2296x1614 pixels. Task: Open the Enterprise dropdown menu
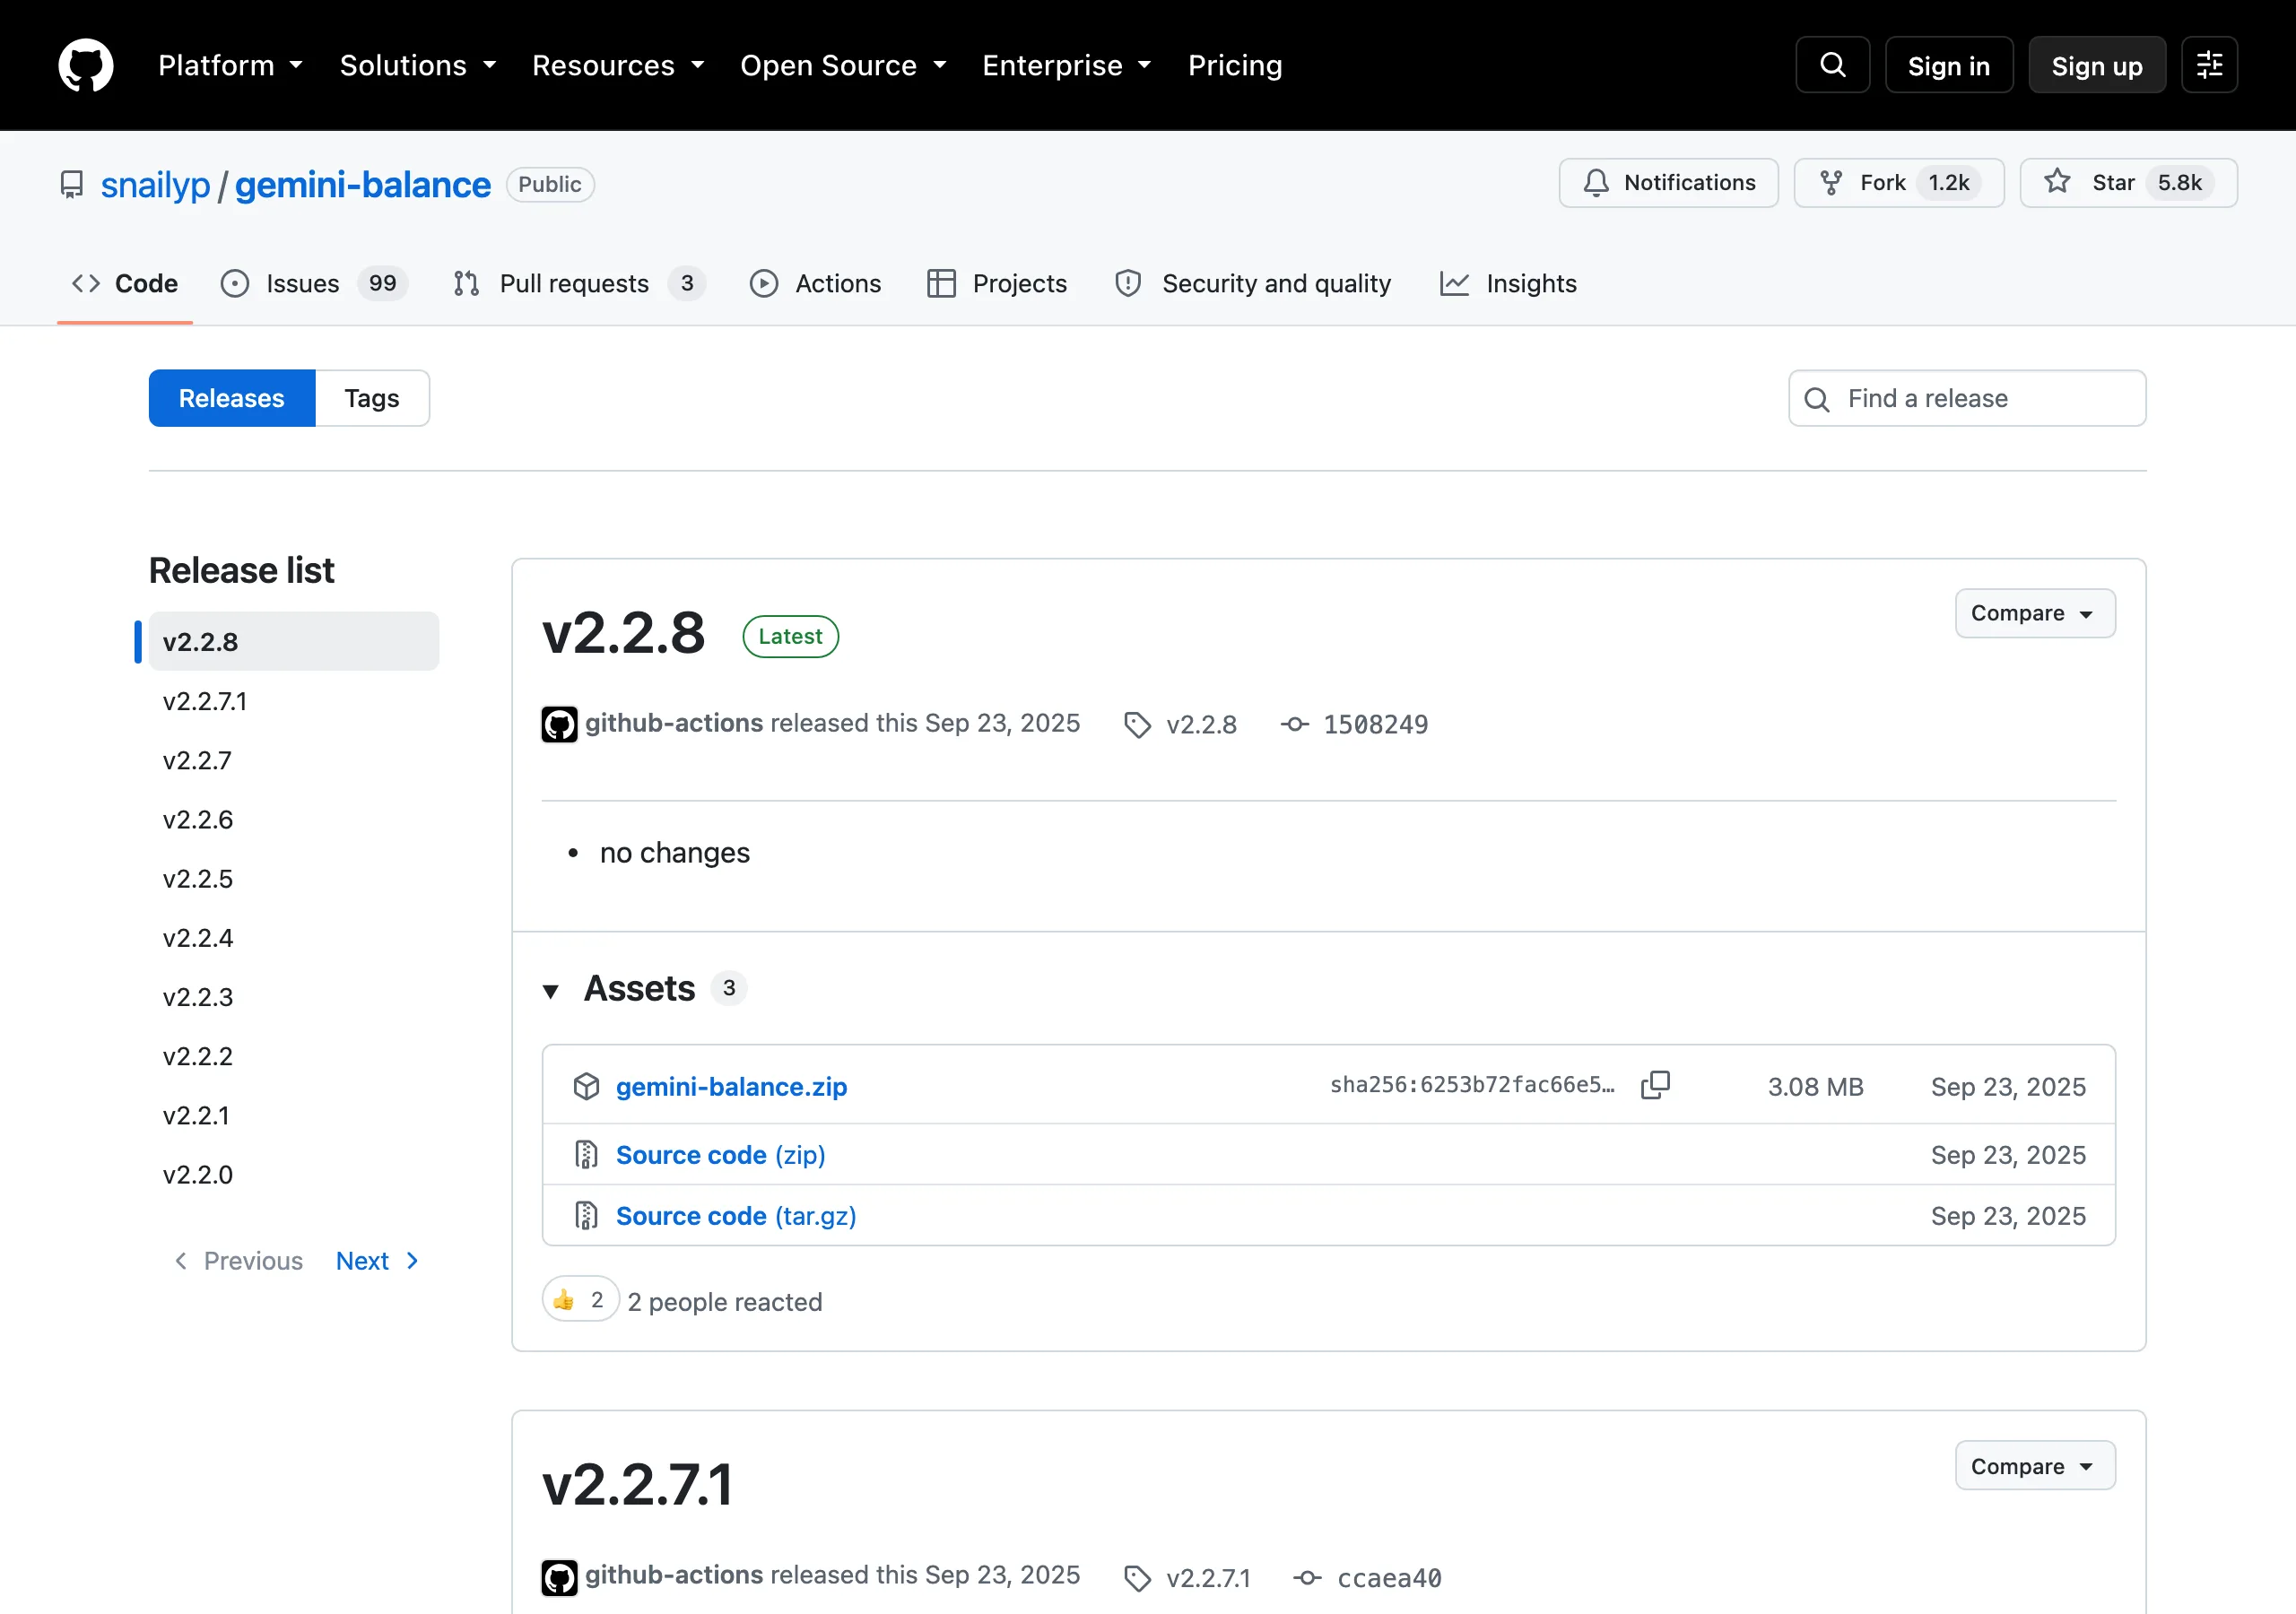tap(1067, 65)
